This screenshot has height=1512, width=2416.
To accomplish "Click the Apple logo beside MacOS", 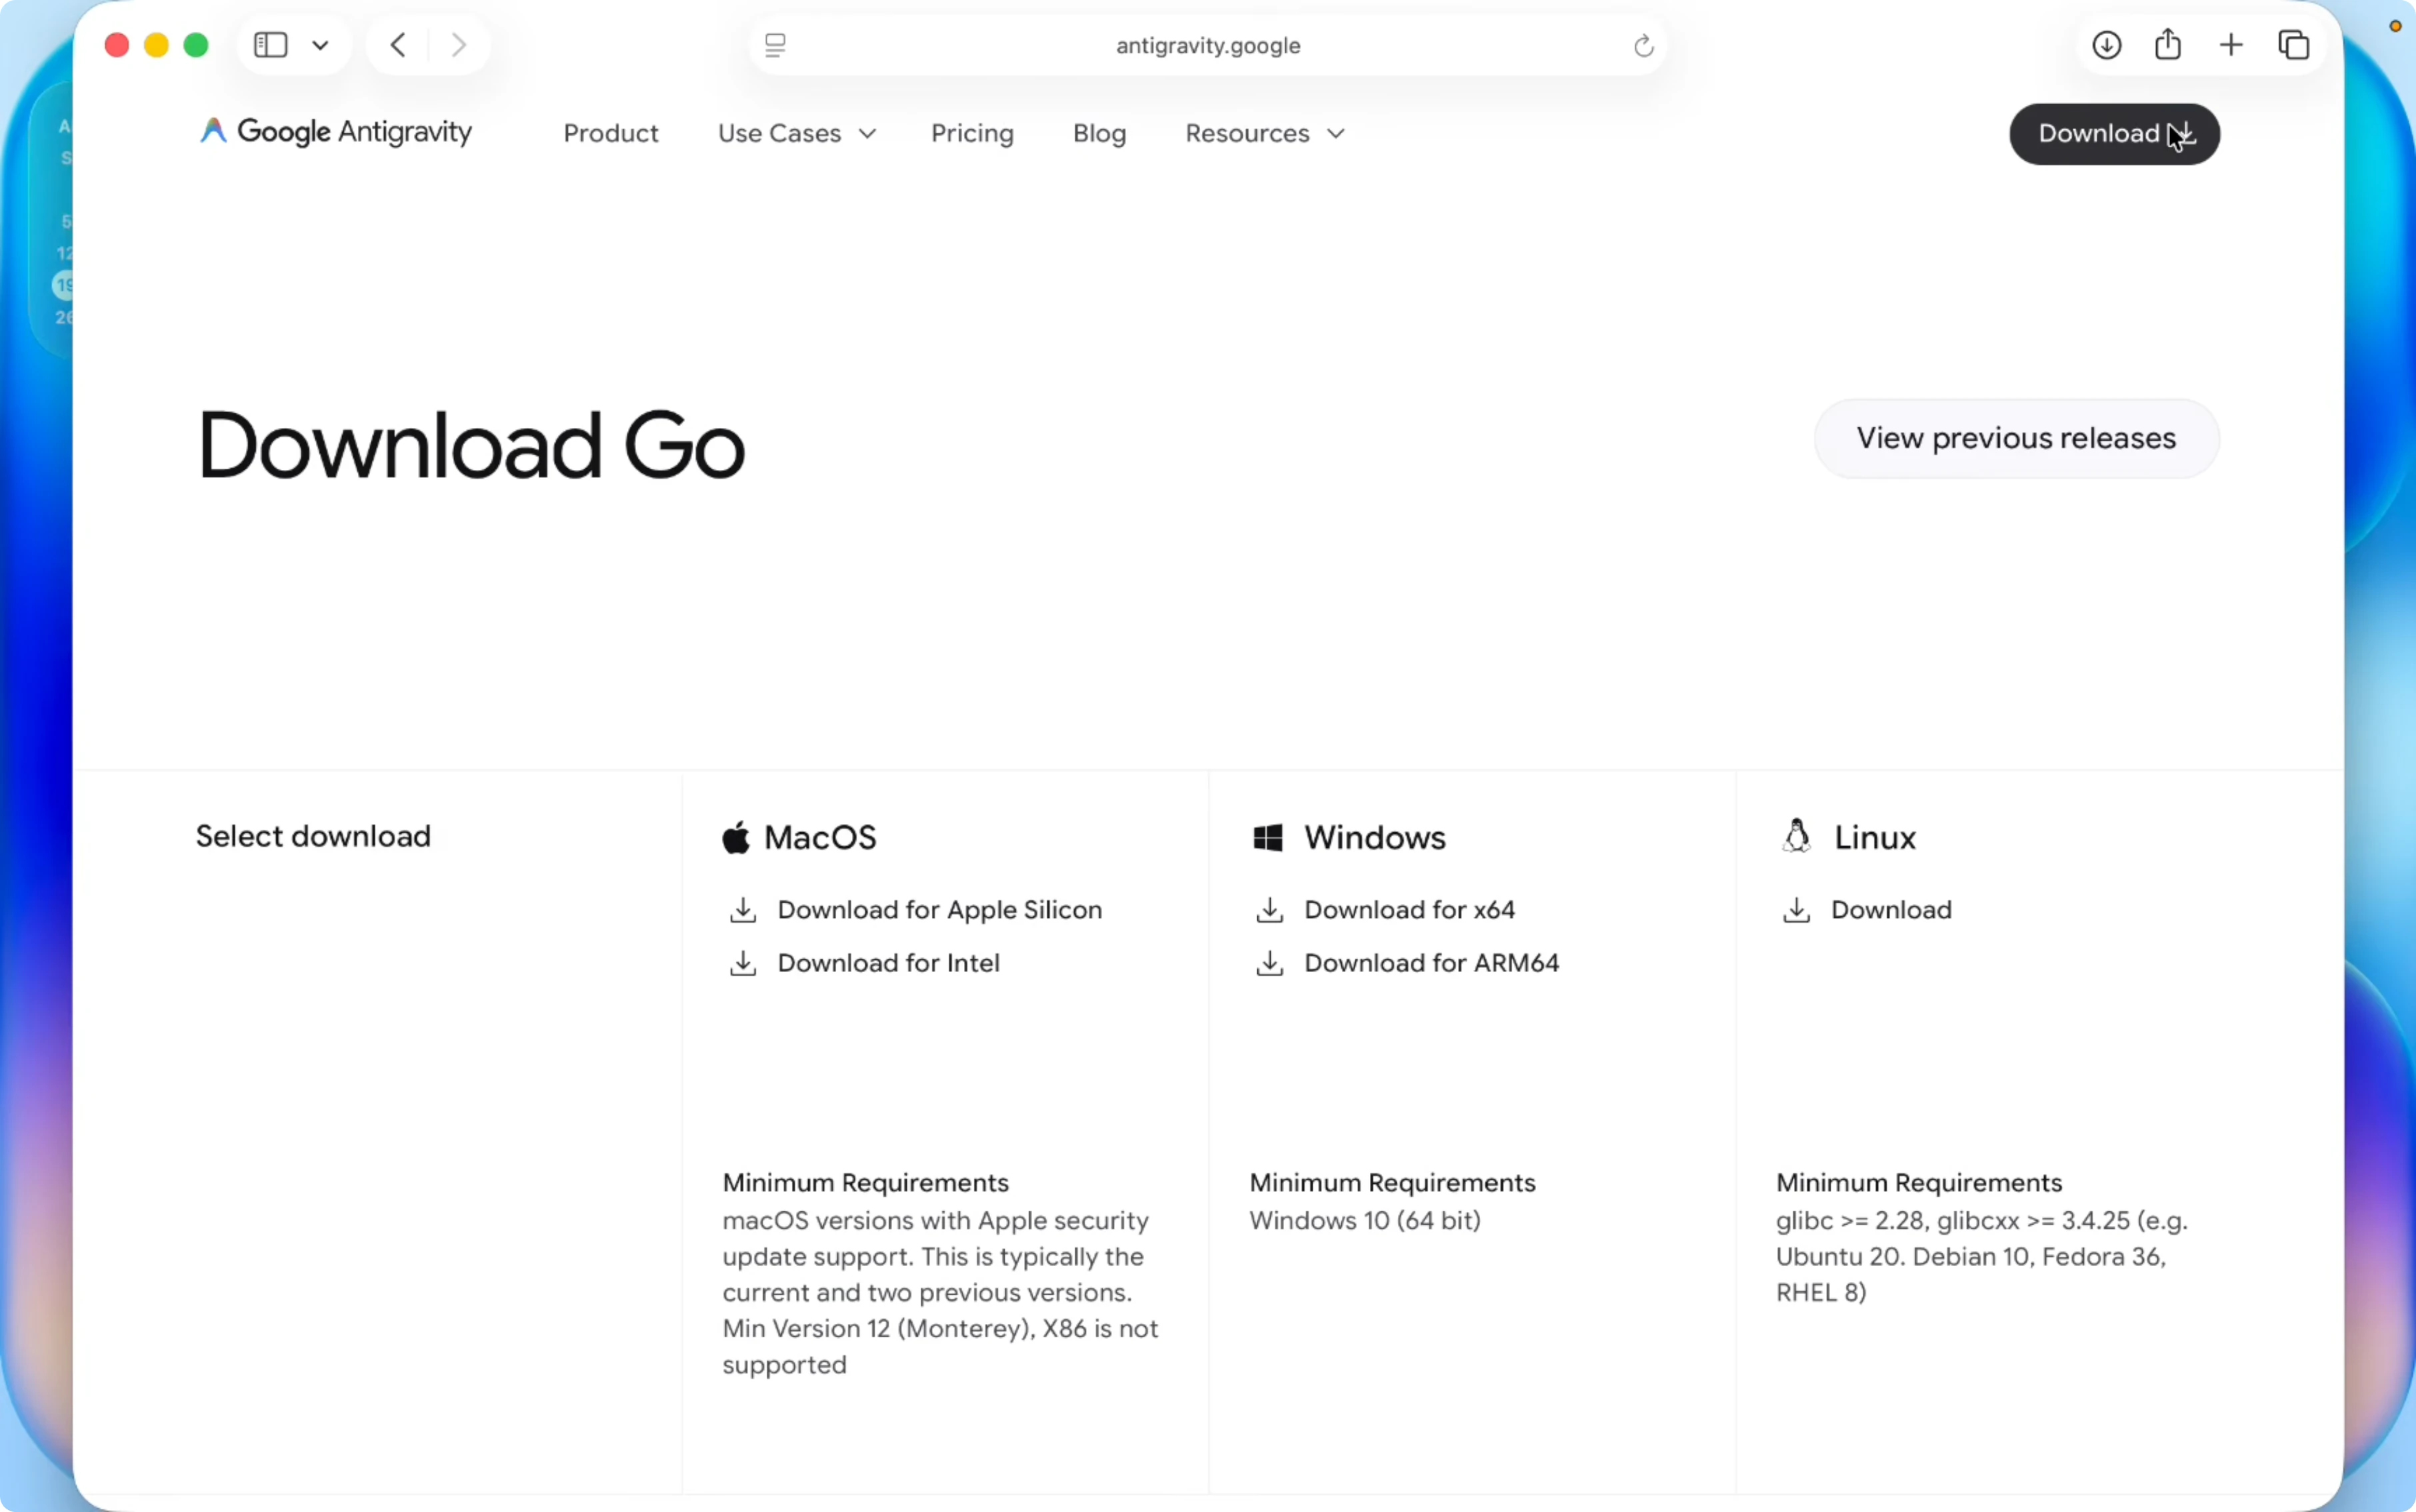I will 736,837.
